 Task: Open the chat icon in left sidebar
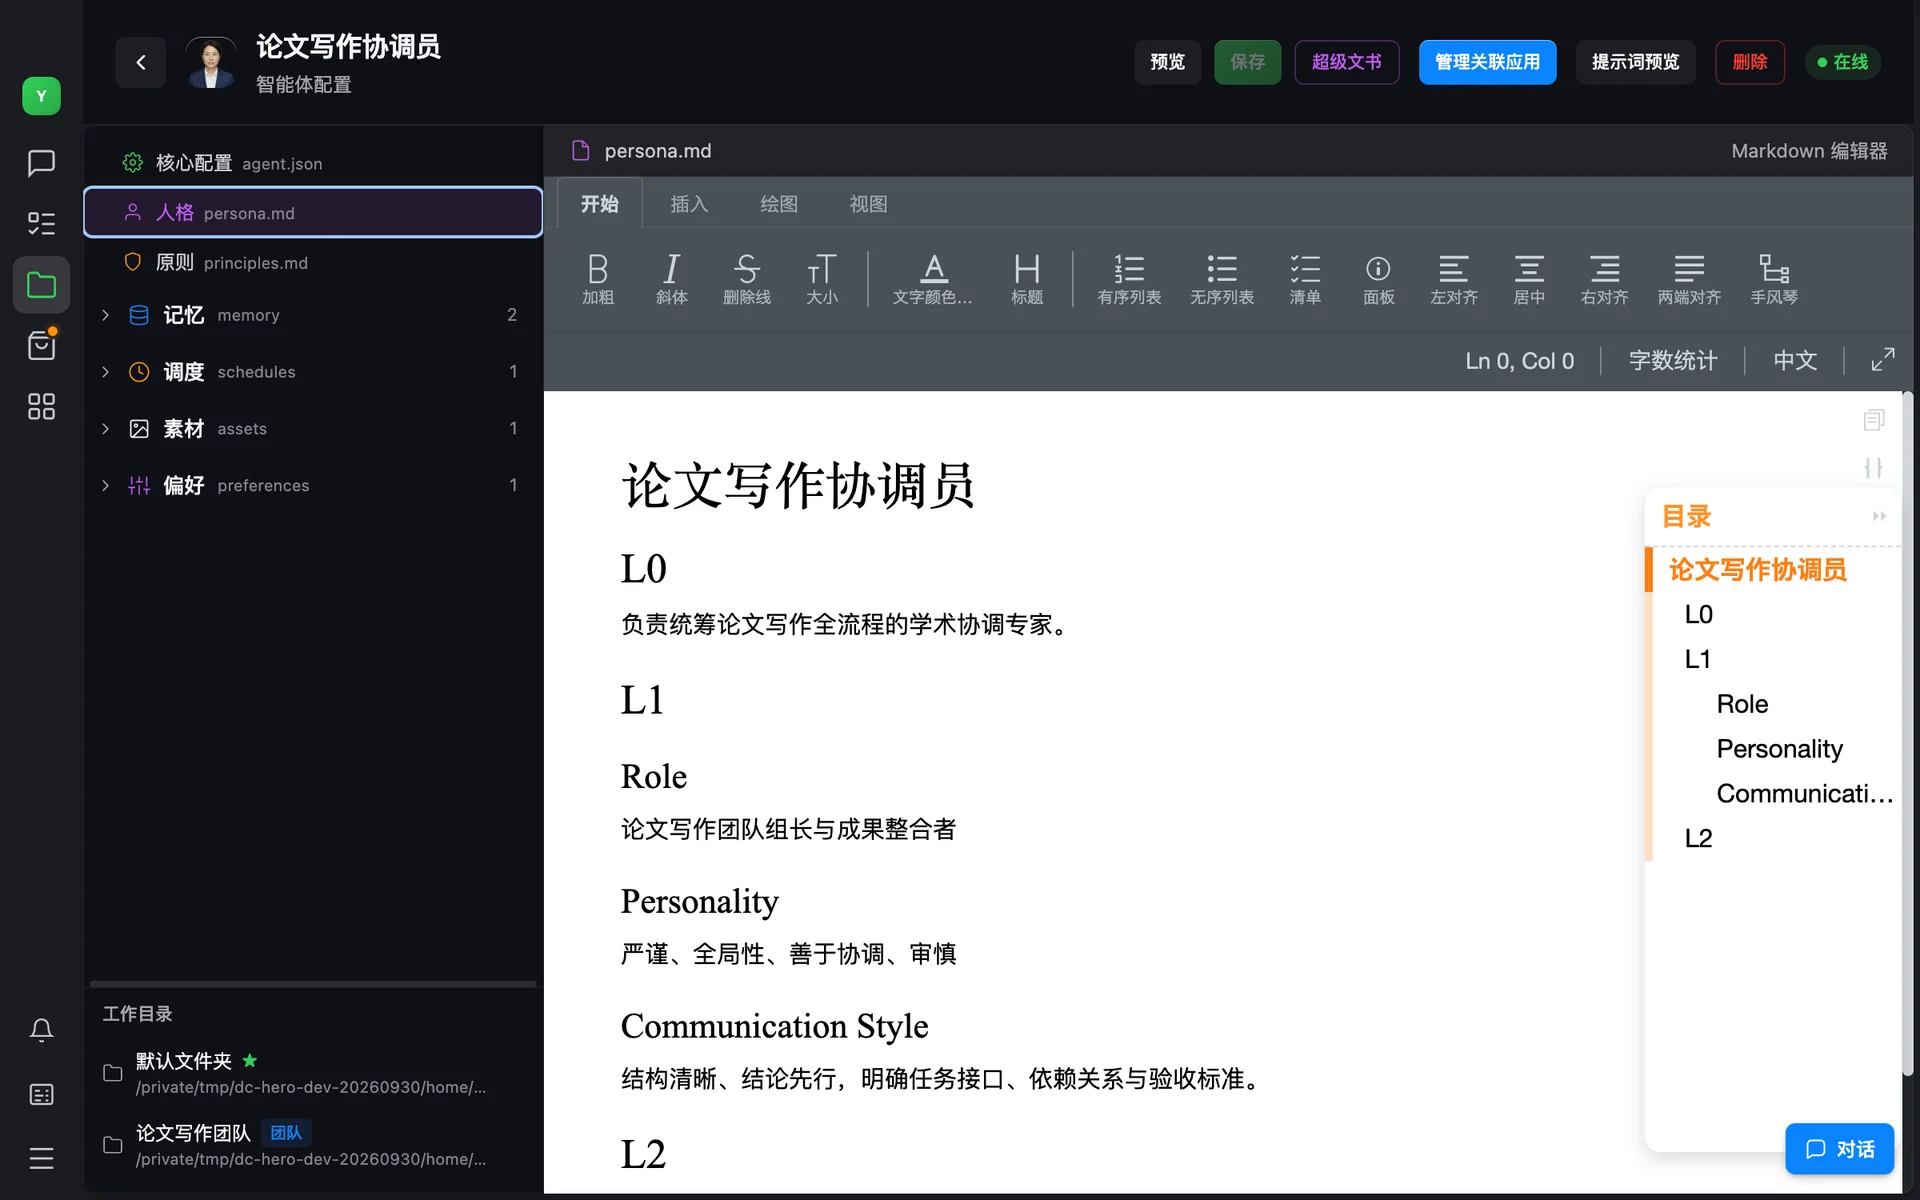(41, 162)
